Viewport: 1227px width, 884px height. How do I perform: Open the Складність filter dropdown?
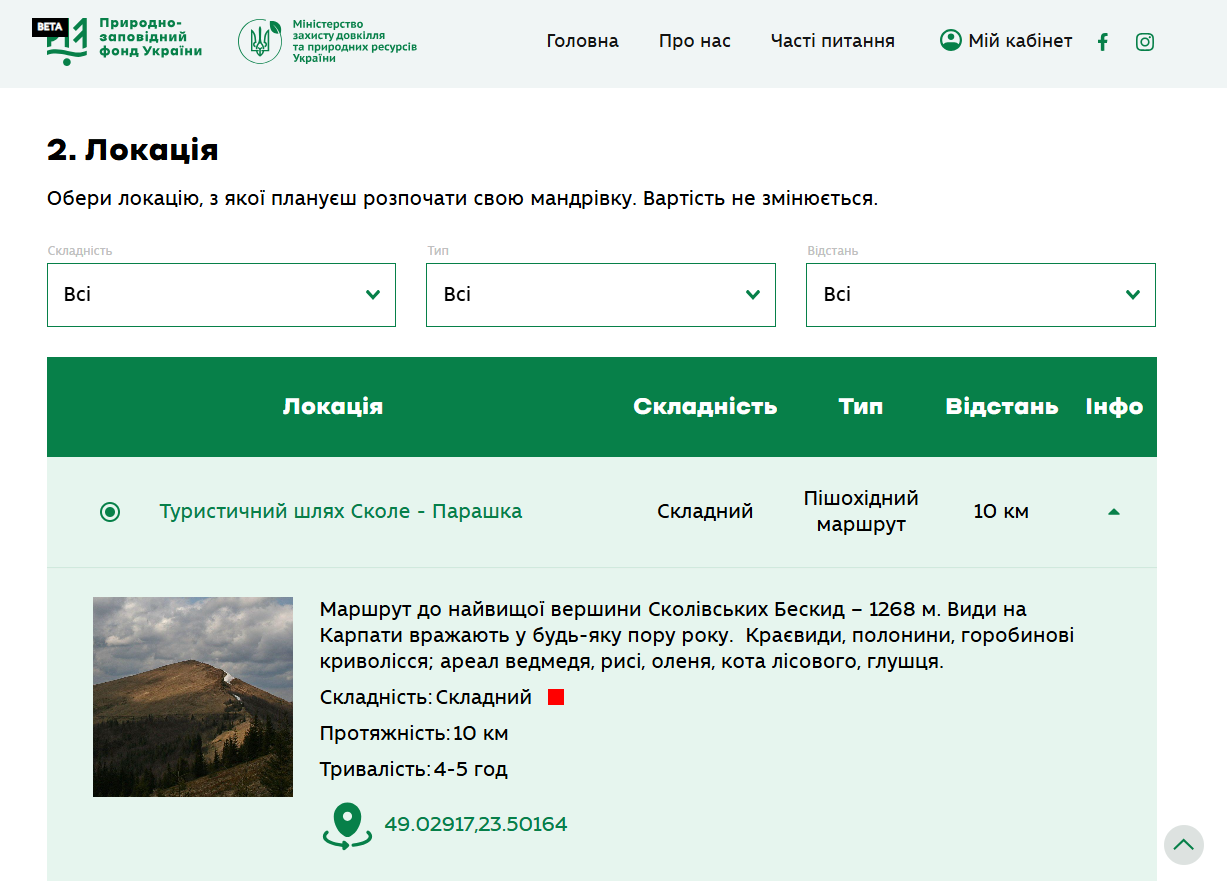tap(221, 295)
